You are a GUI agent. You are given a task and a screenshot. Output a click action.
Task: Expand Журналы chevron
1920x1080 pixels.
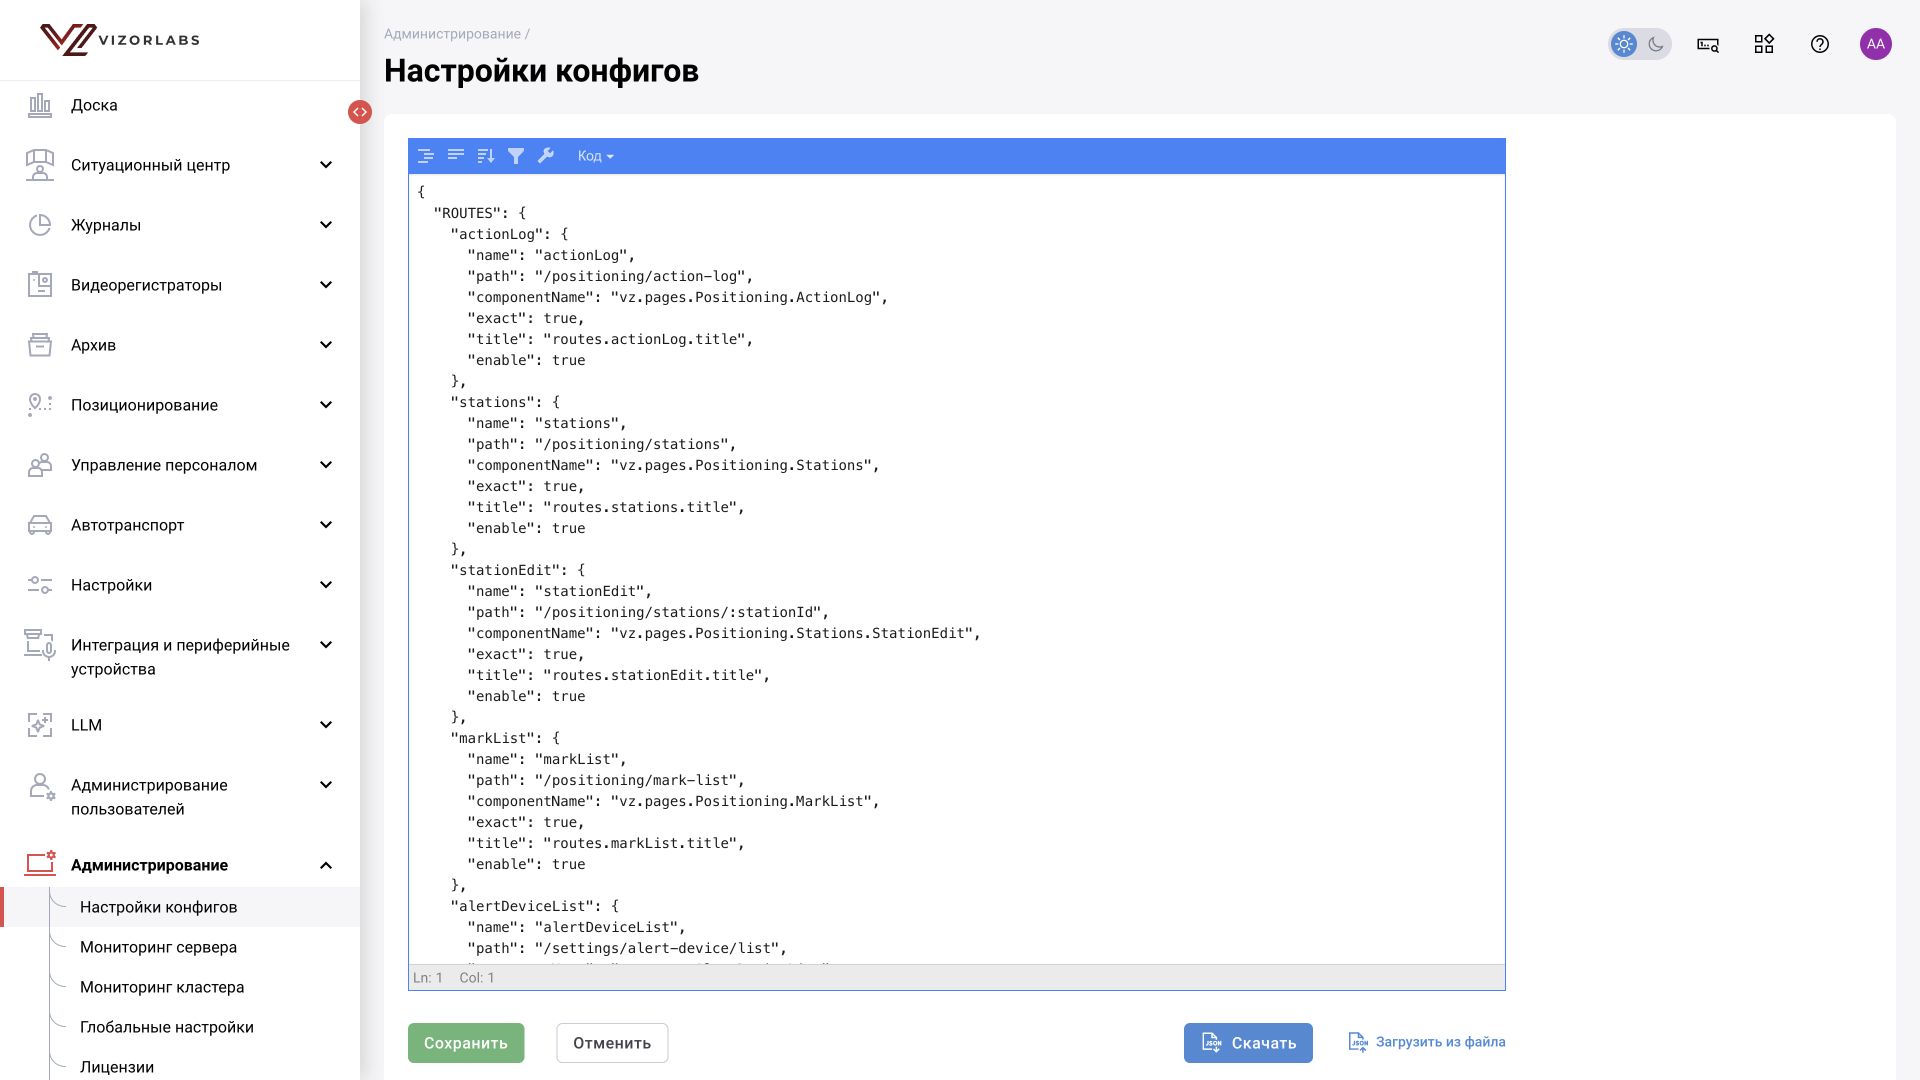tap(326, 225)
